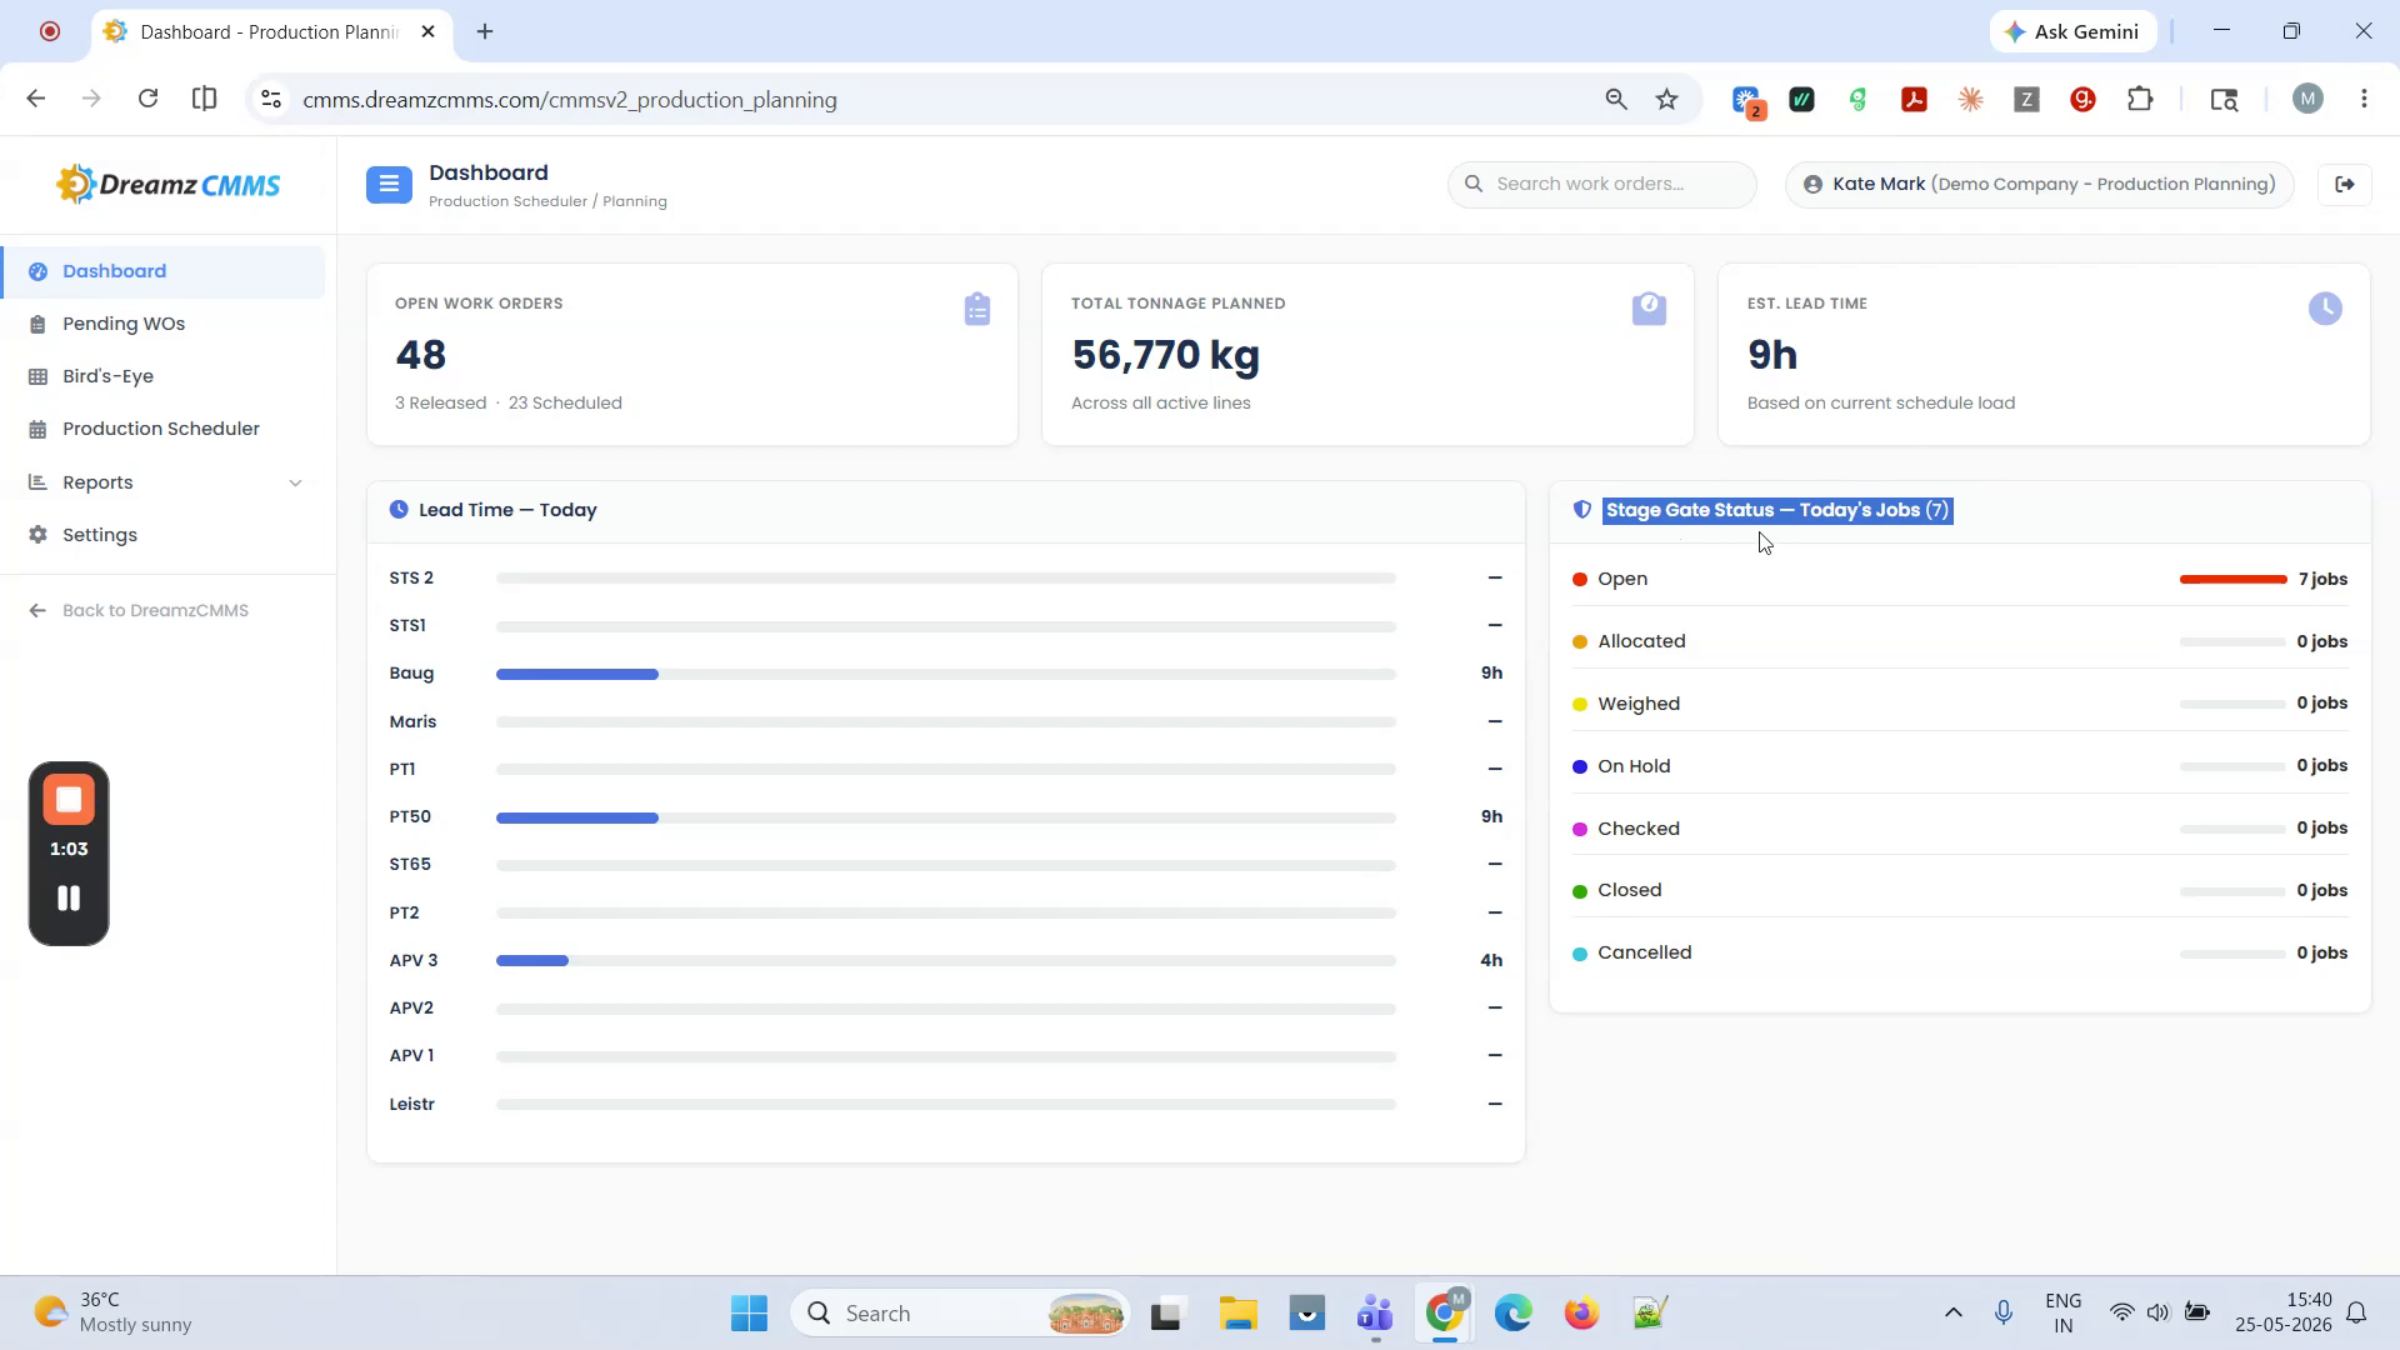Open the notifications bell in the taskbar

(x=2356, y=1313)
